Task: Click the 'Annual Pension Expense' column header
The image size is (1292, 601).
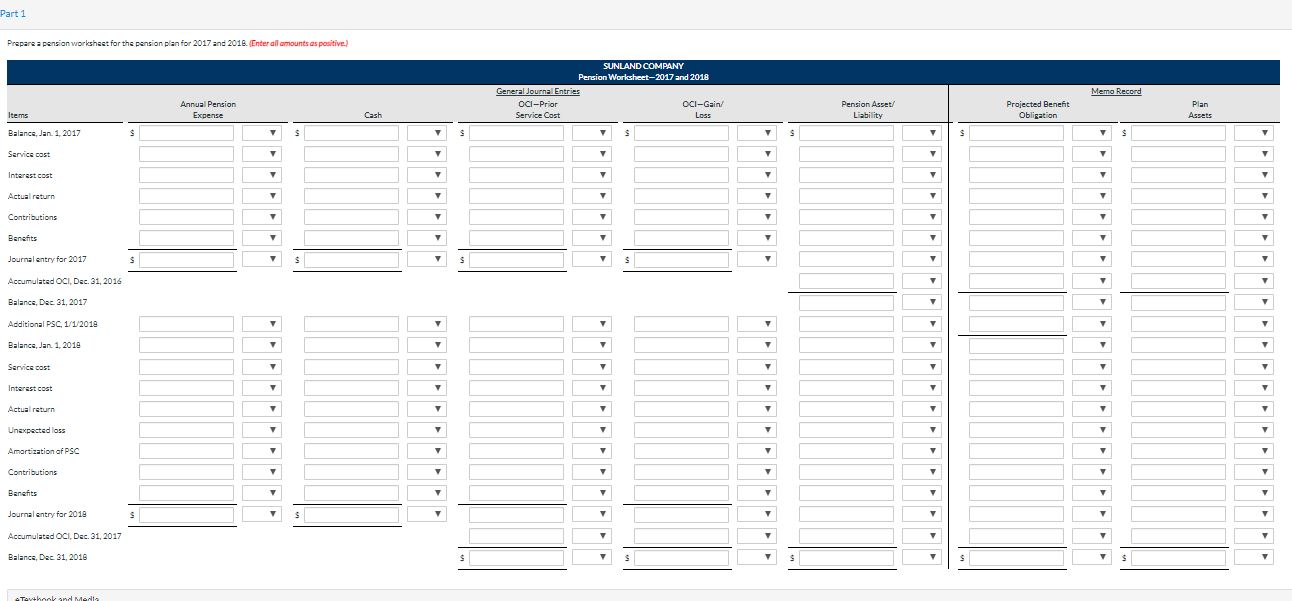Action: click(208, 109)
